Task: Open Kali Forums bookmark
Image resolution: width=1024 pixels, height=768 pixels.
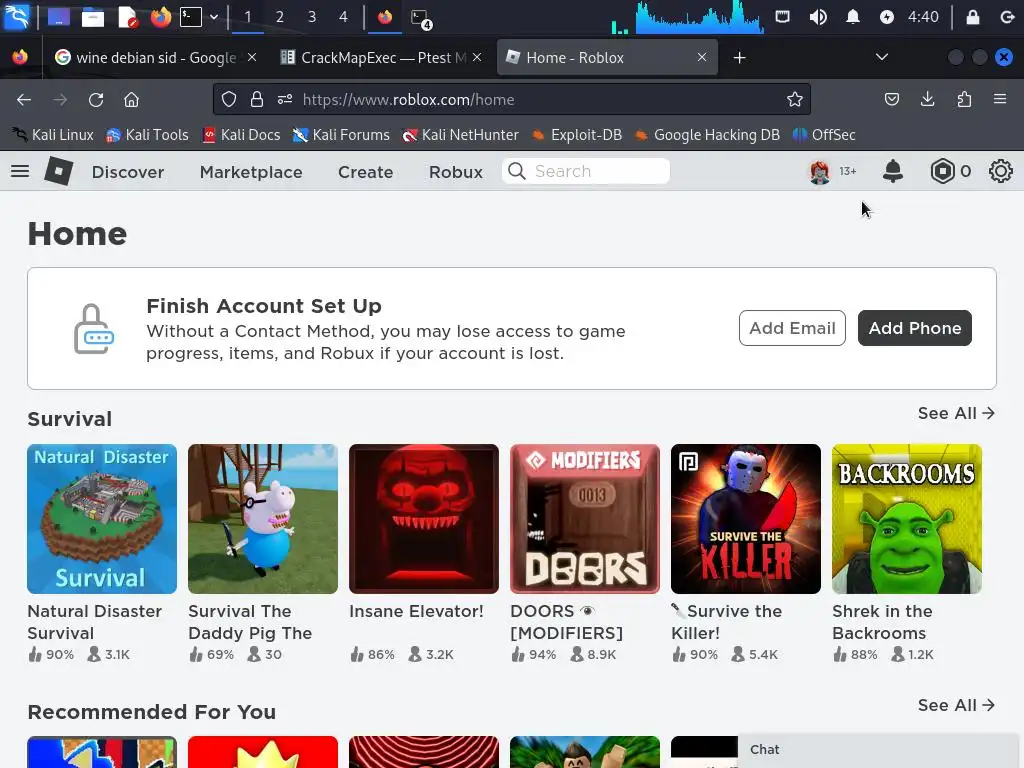Action: [x=341, y=135]
